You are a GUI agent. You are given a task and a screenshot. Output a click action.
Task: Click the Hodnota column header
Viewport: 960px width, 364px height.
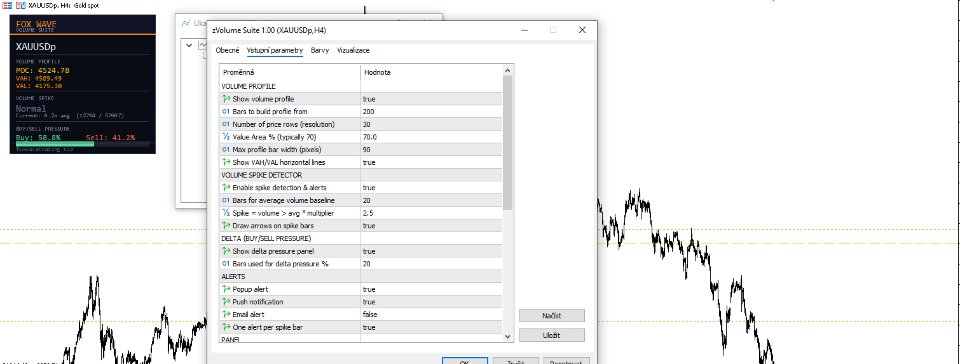coord(431,72)
